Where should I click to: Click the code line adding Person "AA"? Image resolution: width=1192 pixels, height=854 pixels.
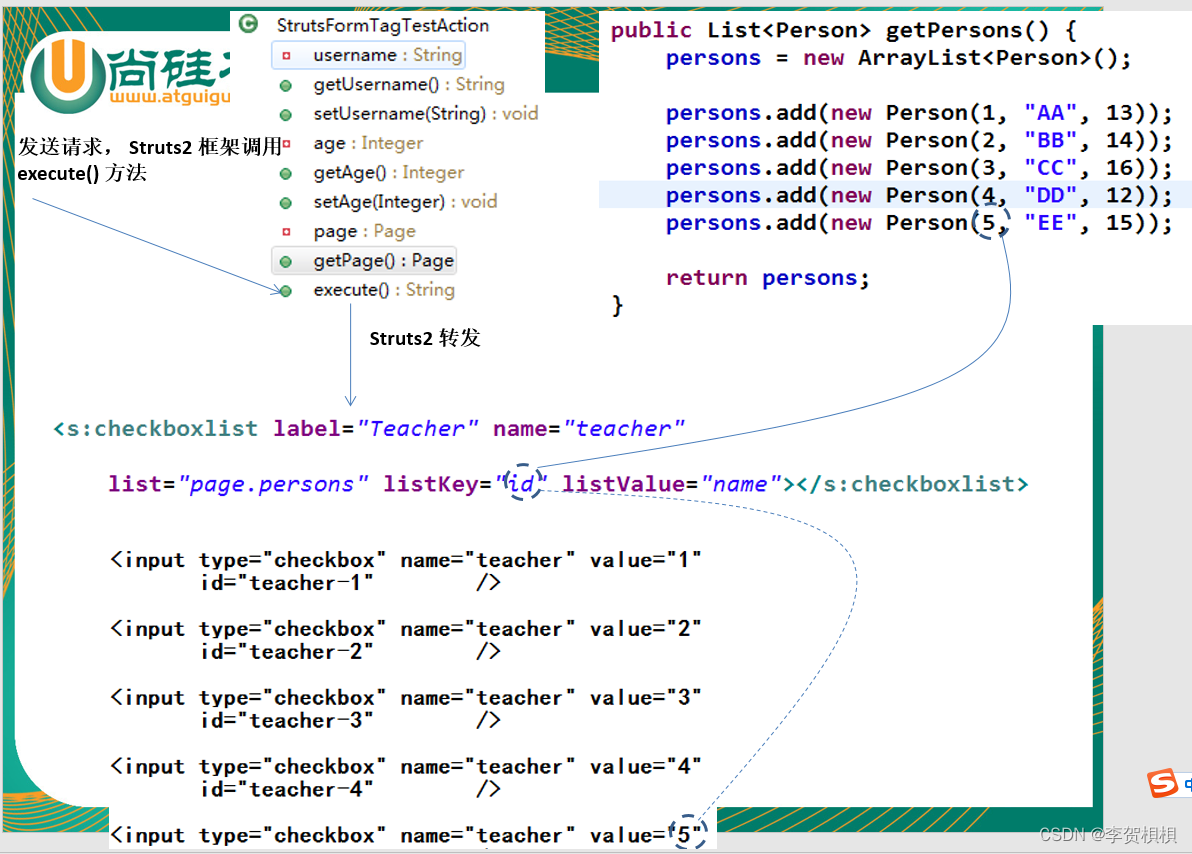919,113
